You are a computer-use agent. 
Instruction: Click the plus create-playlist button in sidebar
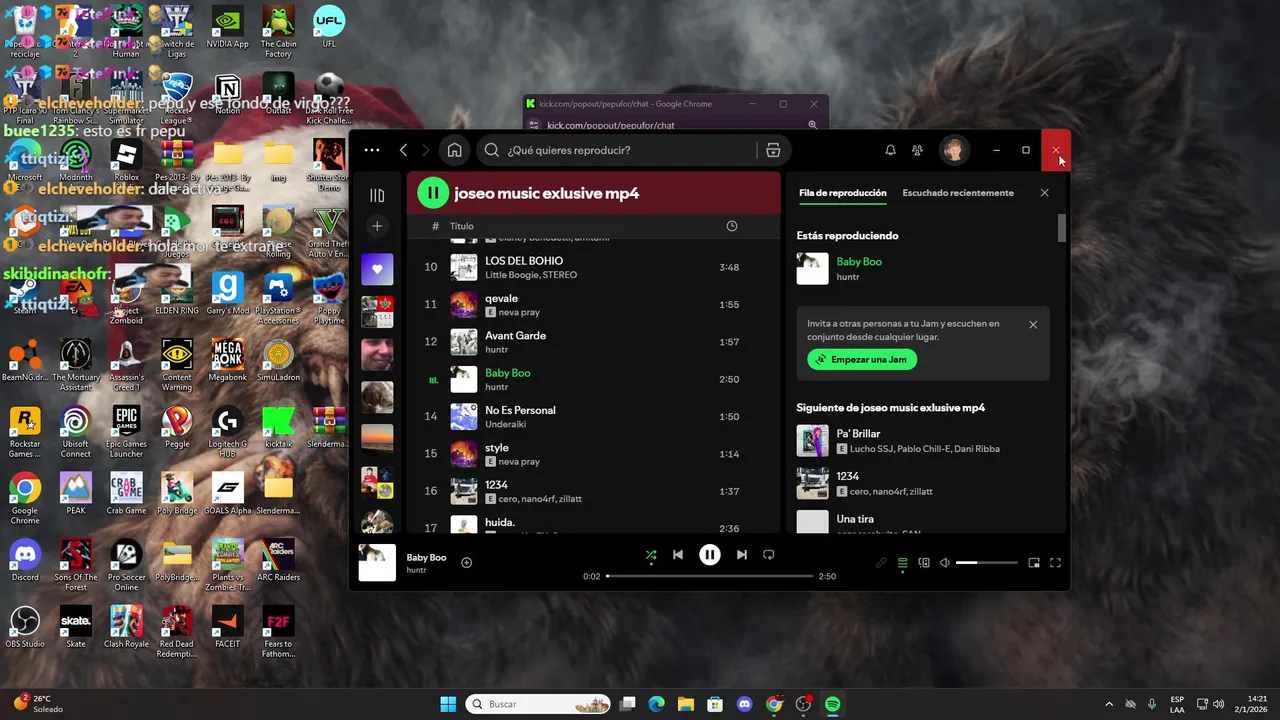coord(377,226)
